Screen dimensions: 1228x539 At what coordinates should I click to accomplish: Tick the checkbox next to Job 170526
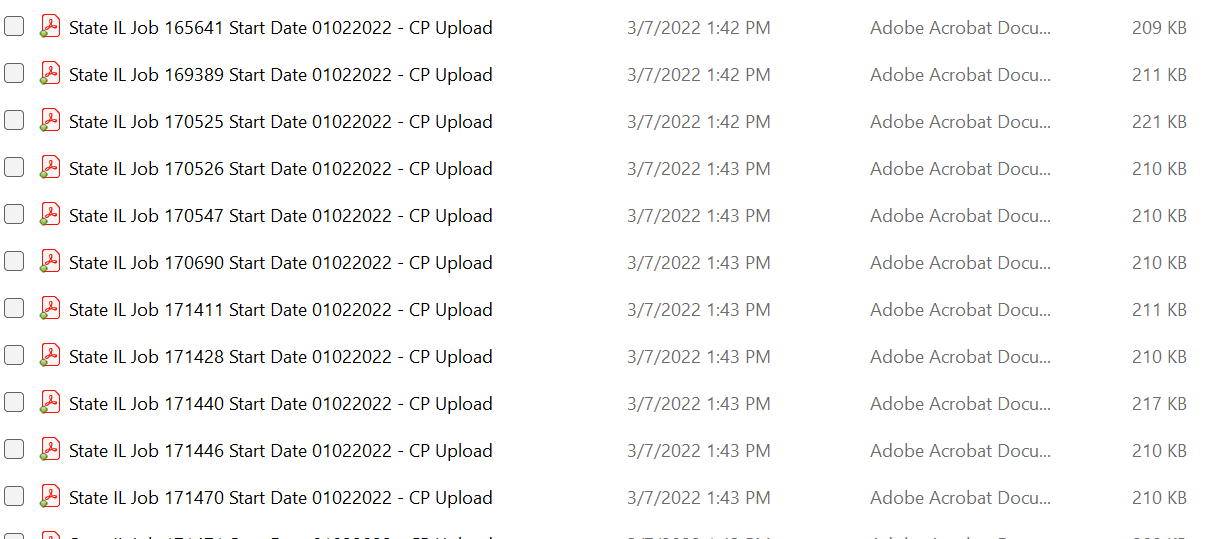click(x=14, y=167)
